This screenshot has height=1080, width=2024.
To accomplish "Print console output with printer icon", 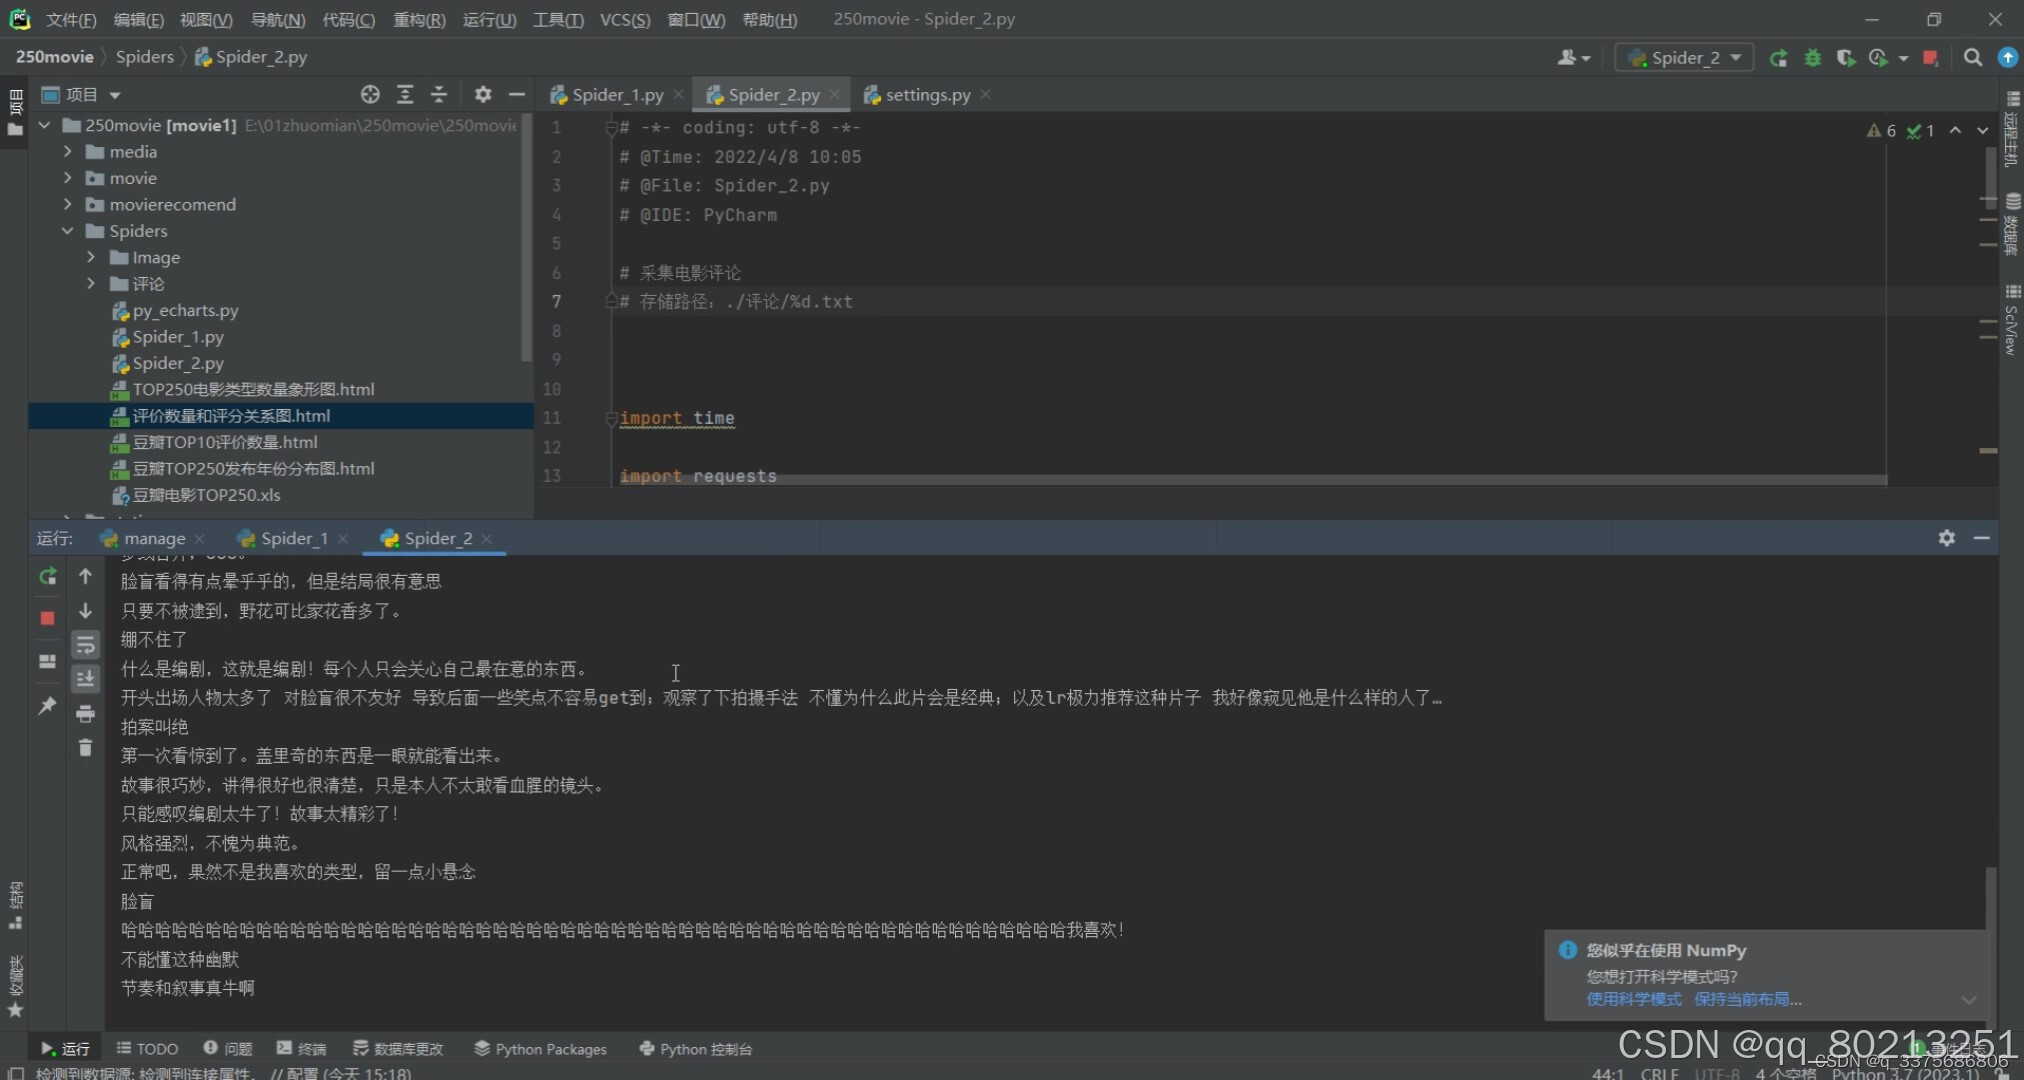I will pyautogui.click(x=85, y=714).
